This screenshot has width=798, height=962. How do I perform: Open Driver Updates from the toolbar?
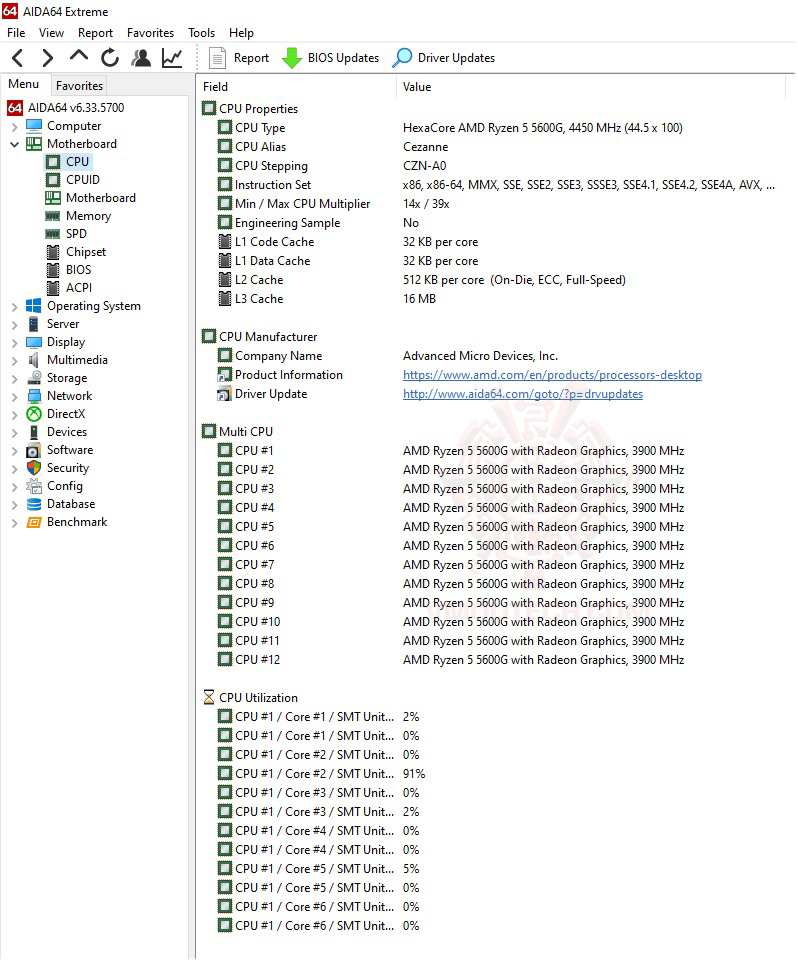pos(444,58)
